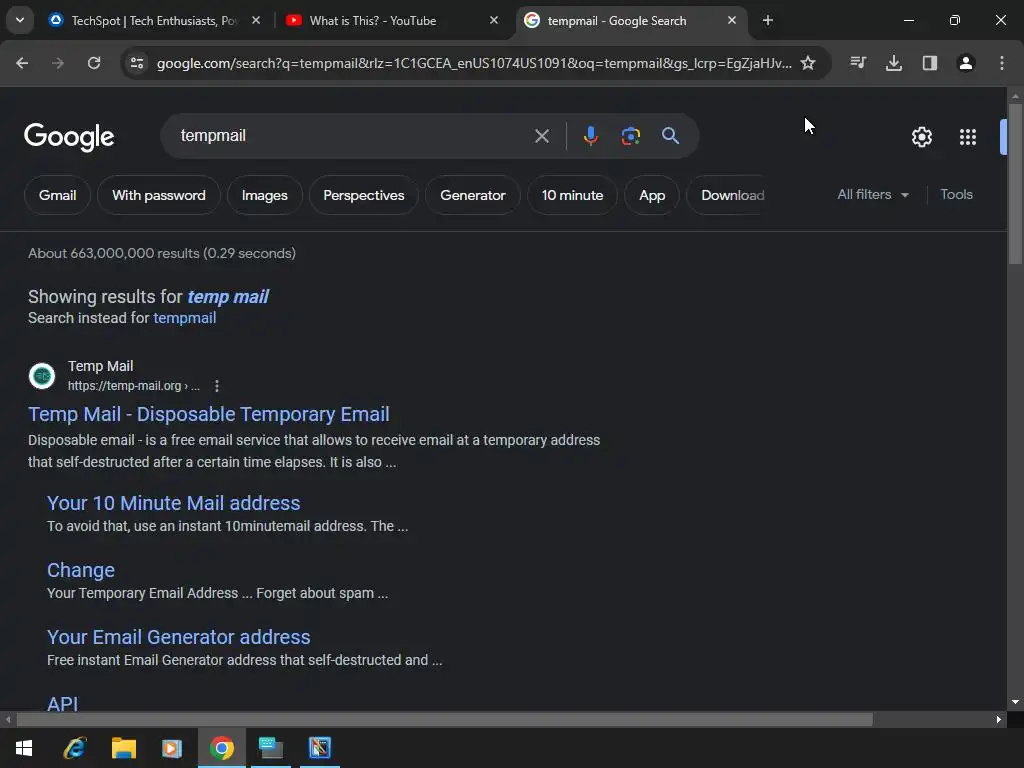1024x768 pixels.
Task: Select the Perspectives filter
Action: 364,195
